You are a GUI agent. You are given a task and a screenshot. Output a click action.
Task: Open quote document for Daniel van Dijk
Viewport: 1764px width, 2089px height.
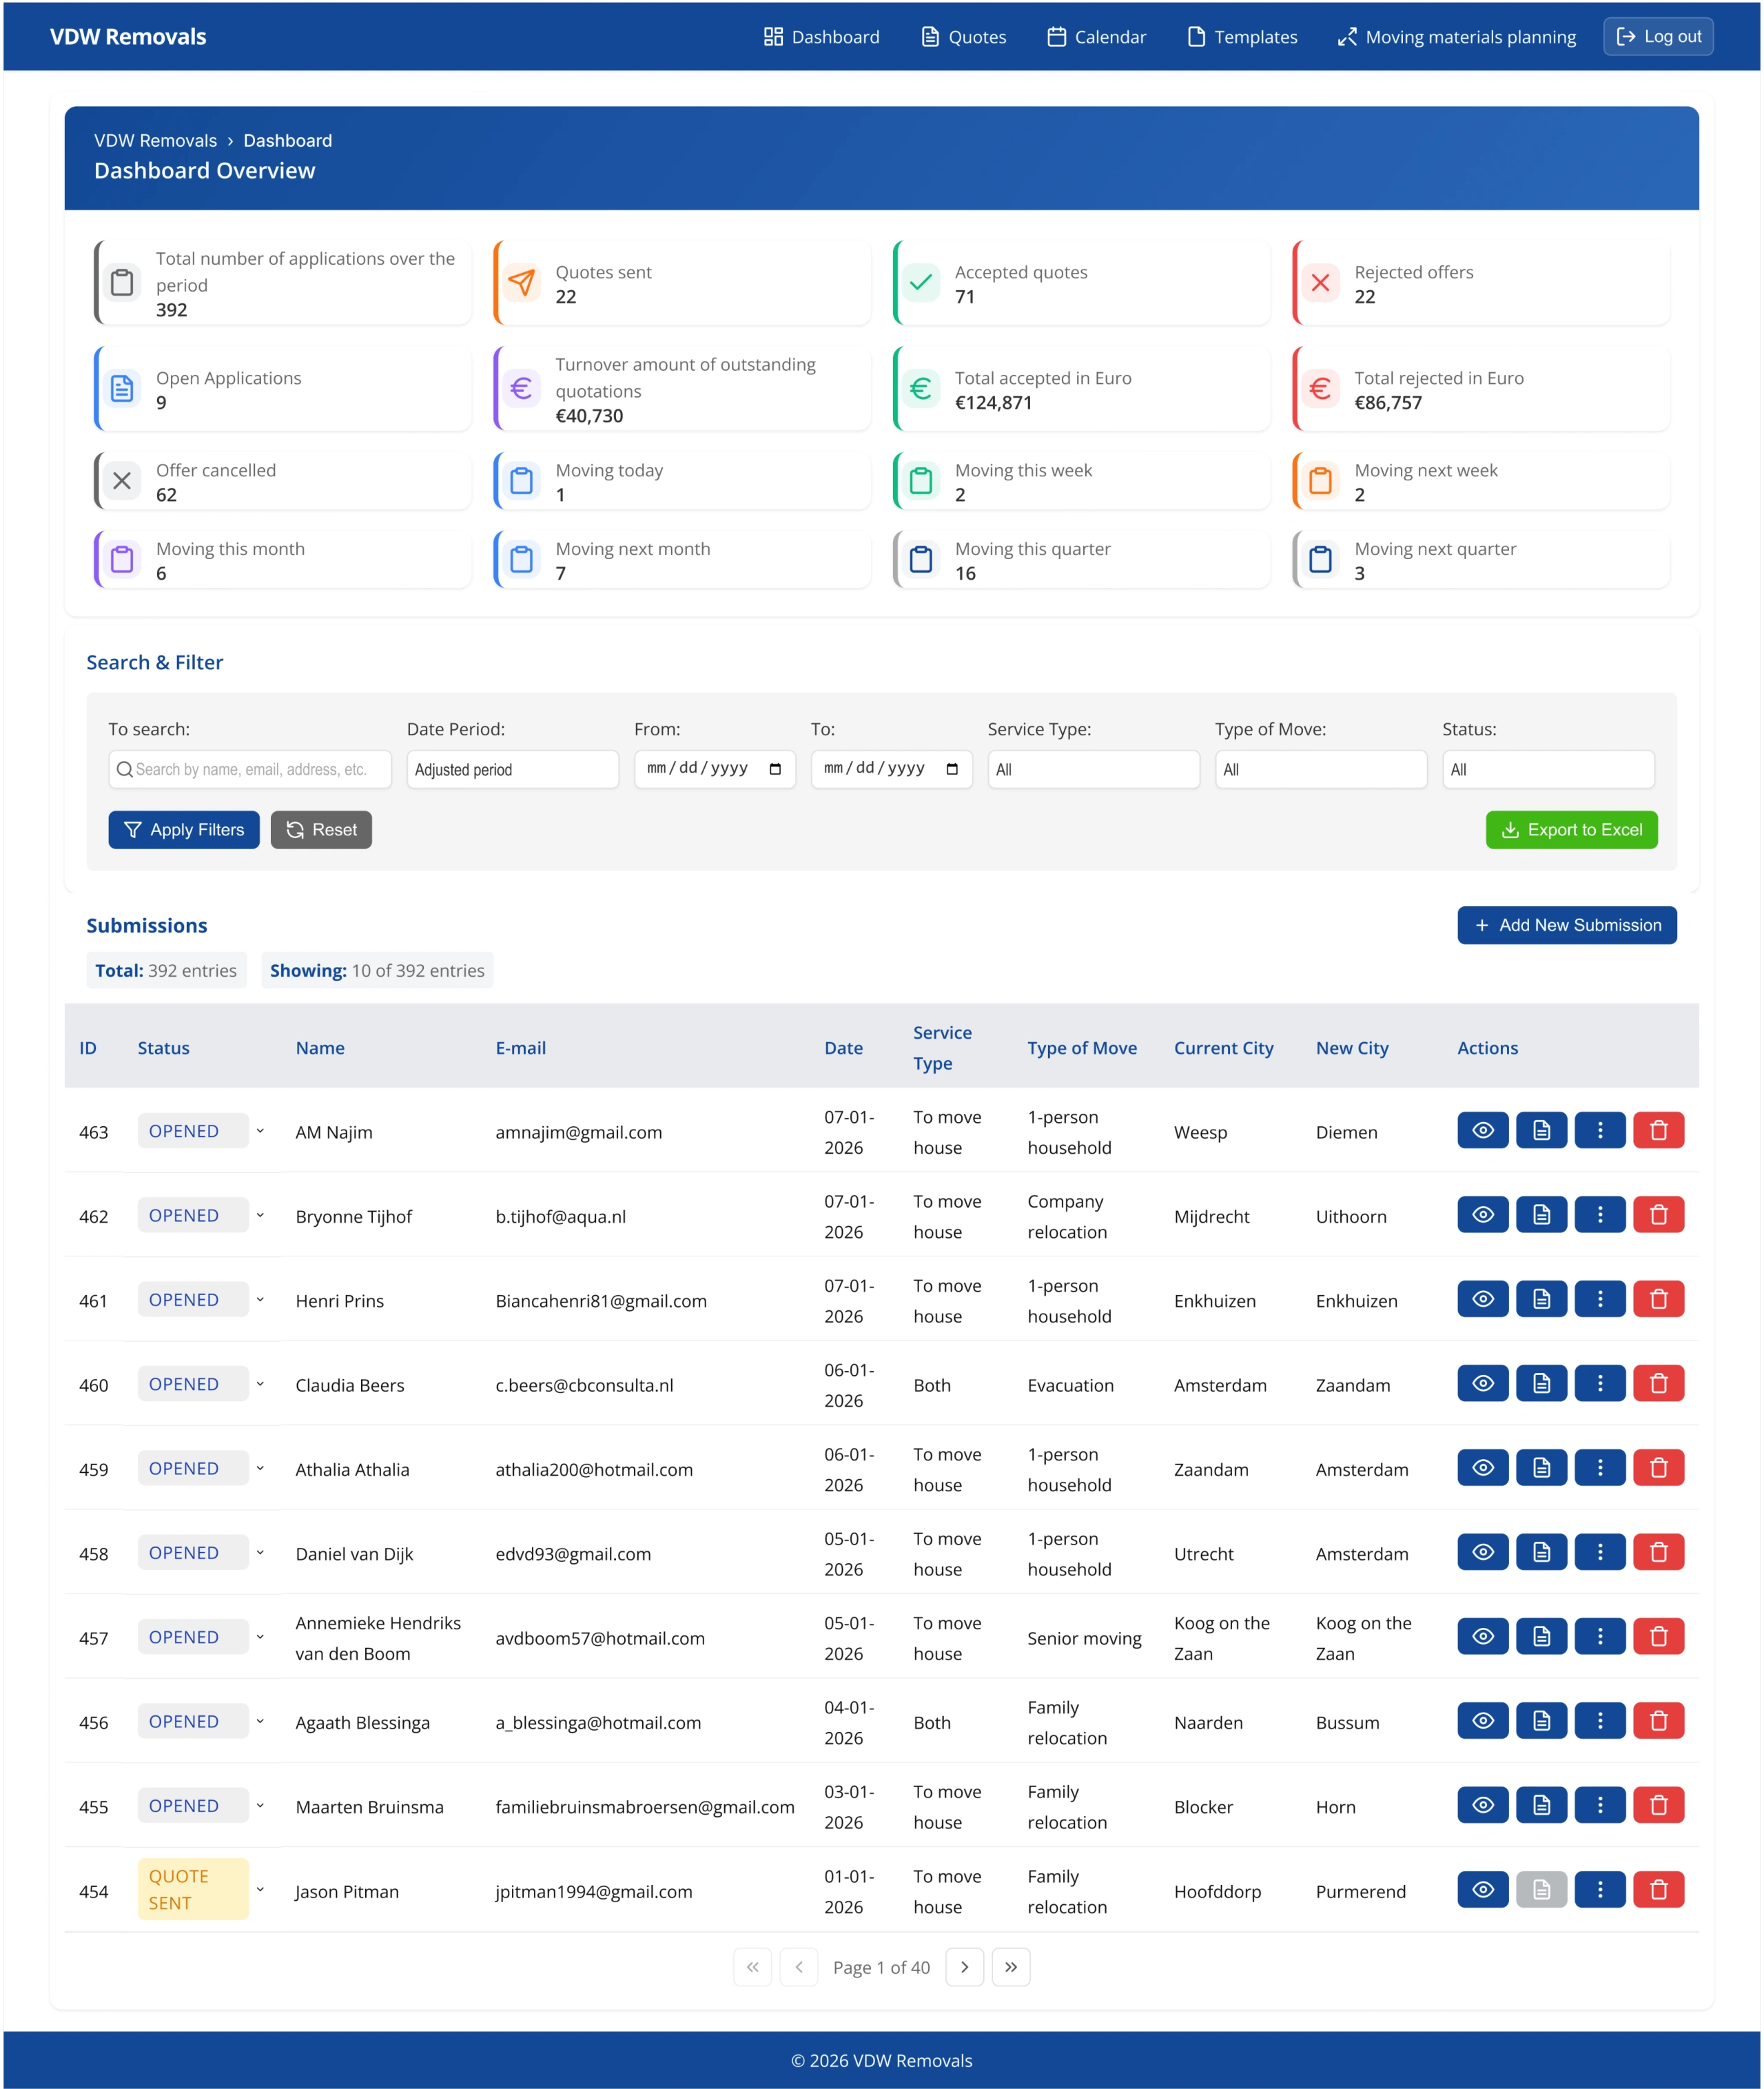pyautogui.click(x=1541, y=1551)
